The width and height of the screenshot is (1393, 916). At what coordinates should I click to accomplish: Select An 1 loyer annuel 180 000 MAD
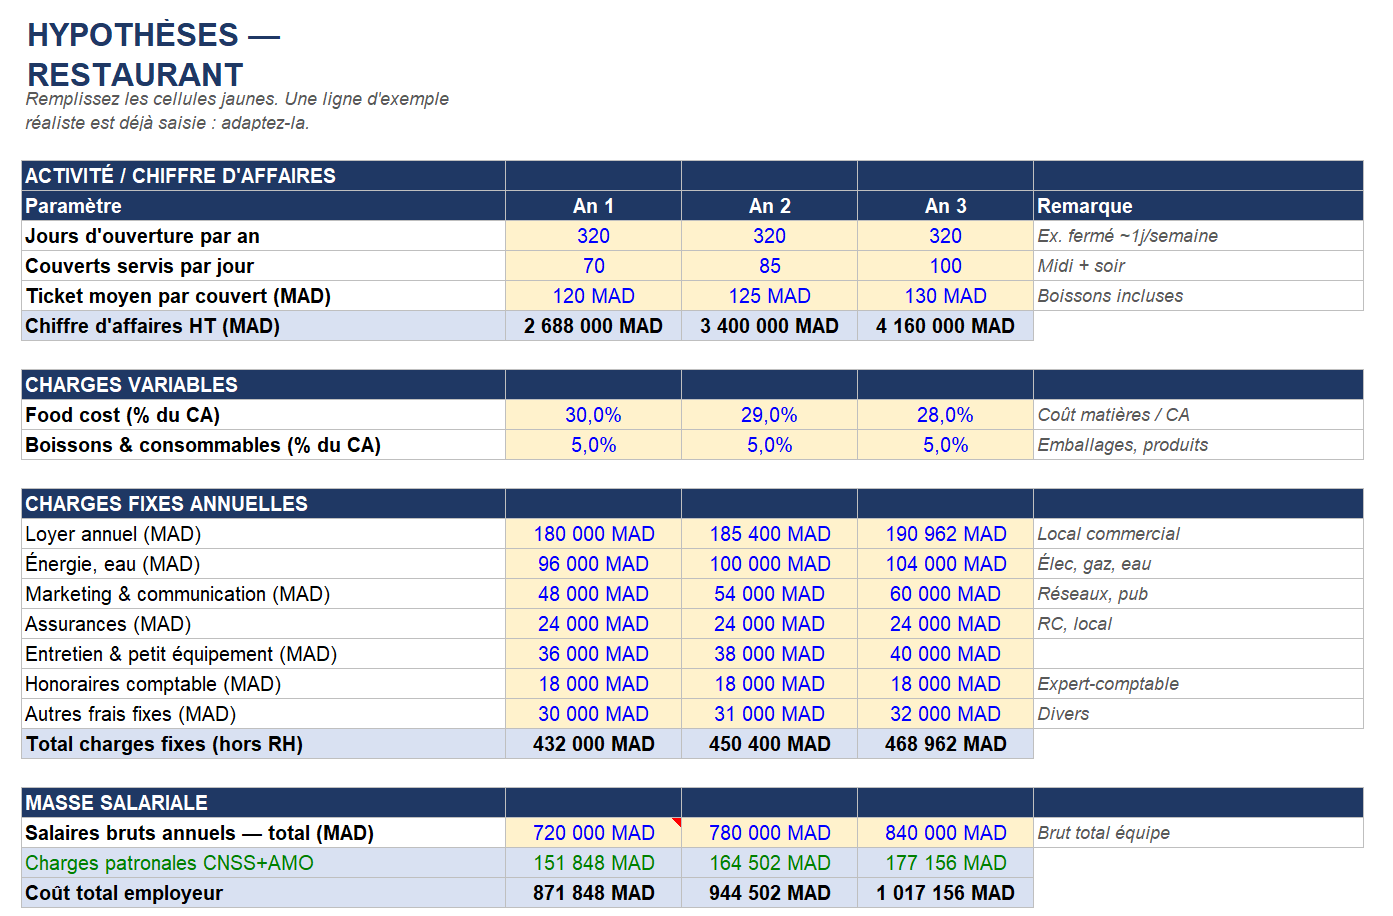[593, 534]
